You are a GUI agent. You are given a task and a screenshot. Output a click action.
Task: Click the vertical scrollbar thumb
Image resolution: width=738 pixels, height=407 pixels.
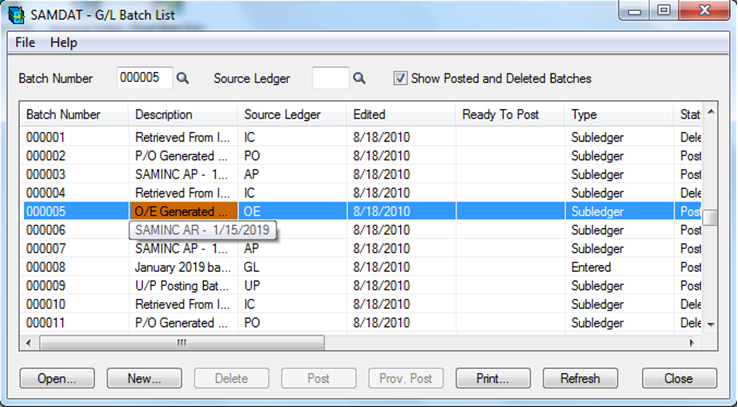(x=711, y=218)
